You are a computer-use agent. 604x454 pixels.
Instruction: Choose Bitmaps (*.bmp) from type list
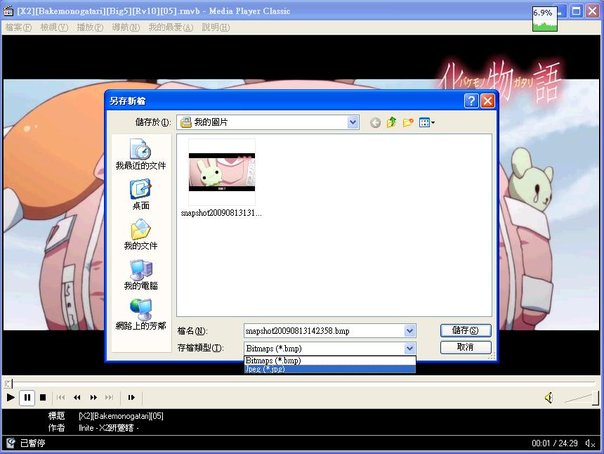pyautogui.click(x=330, y=361)
